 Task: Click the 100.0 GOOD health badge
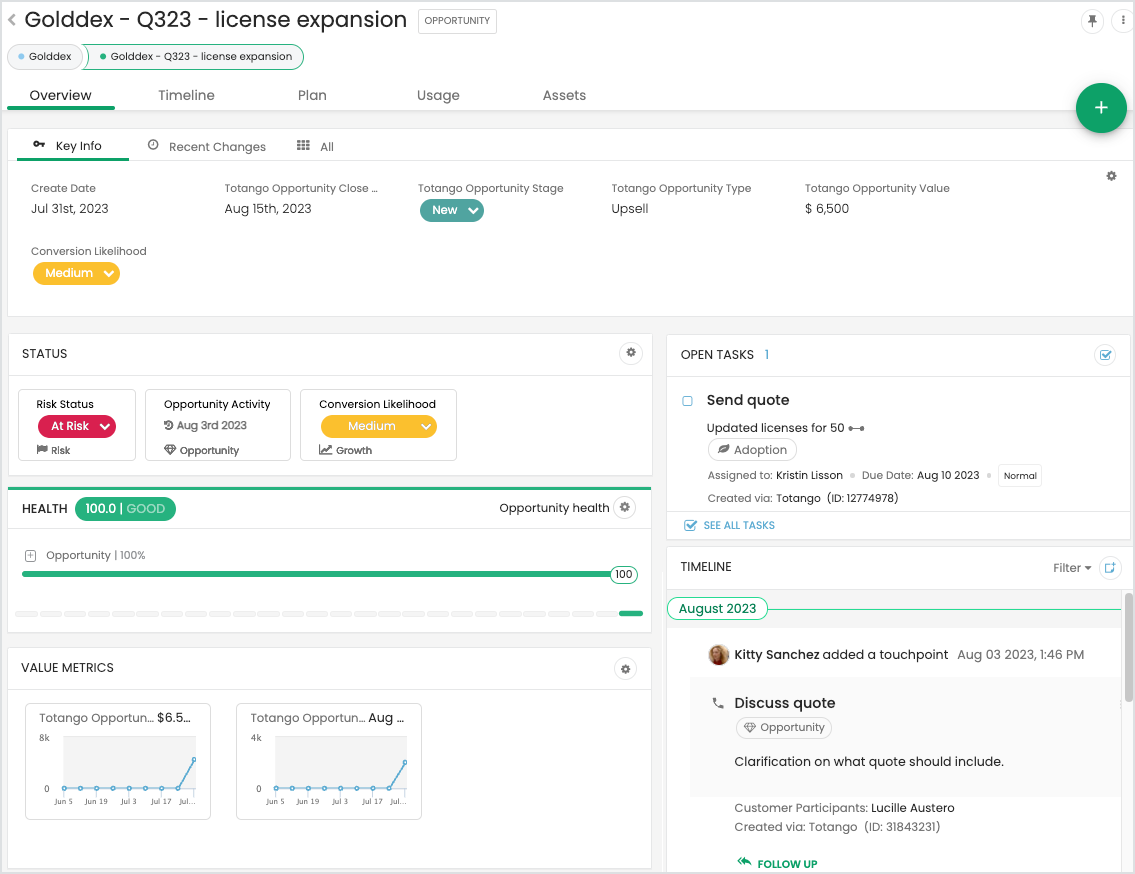(125, 509)
